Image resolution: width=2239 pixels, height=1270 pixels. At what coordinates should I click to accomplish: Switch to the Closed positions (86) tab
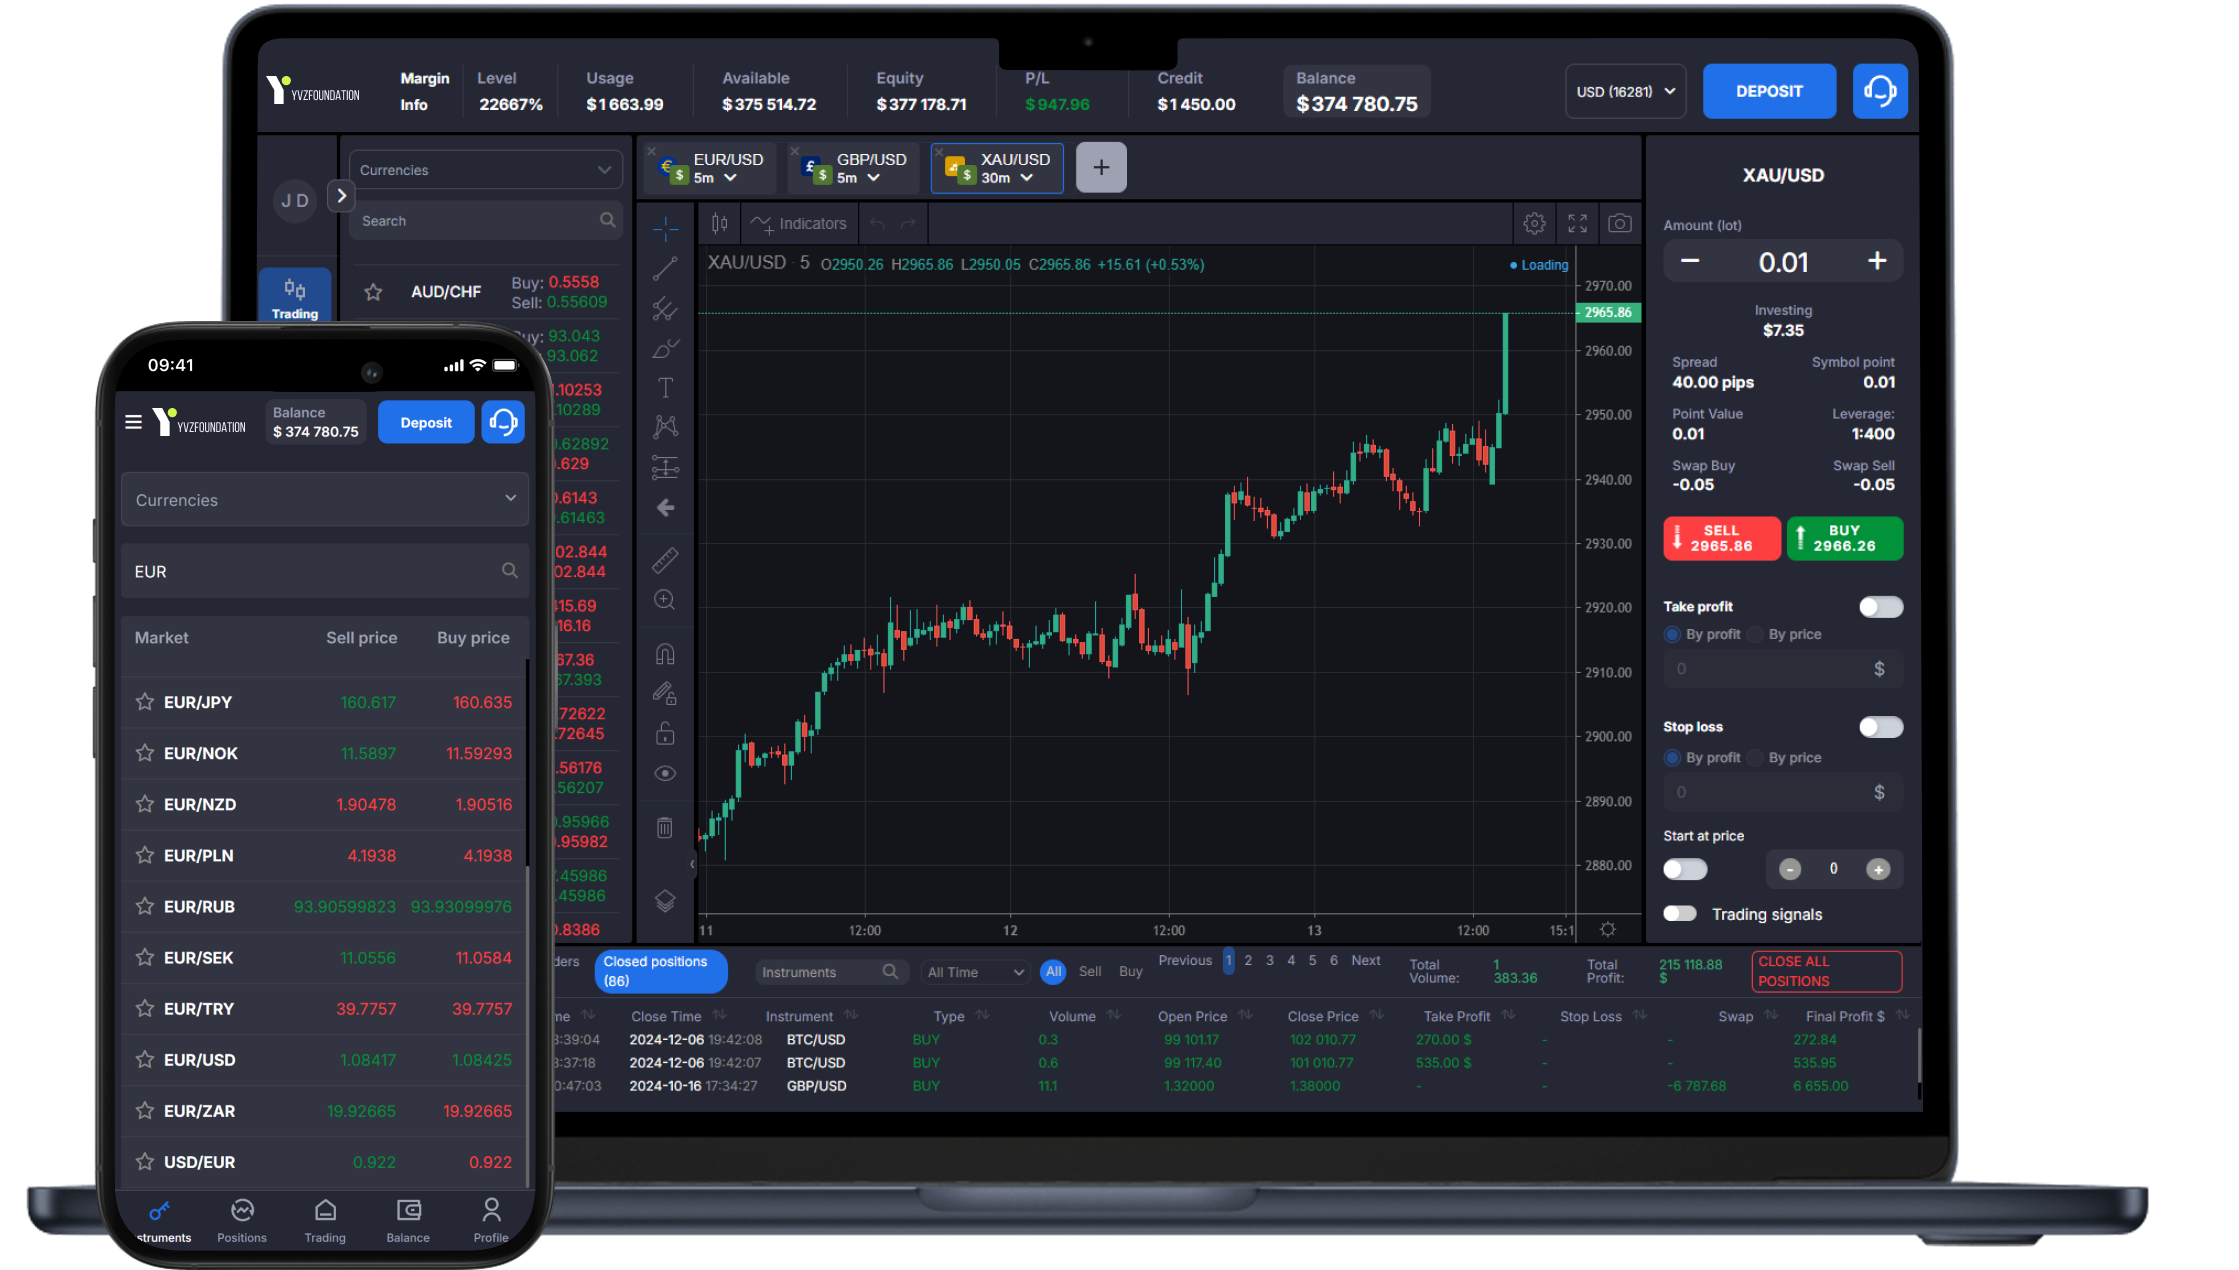click(660, 971)
